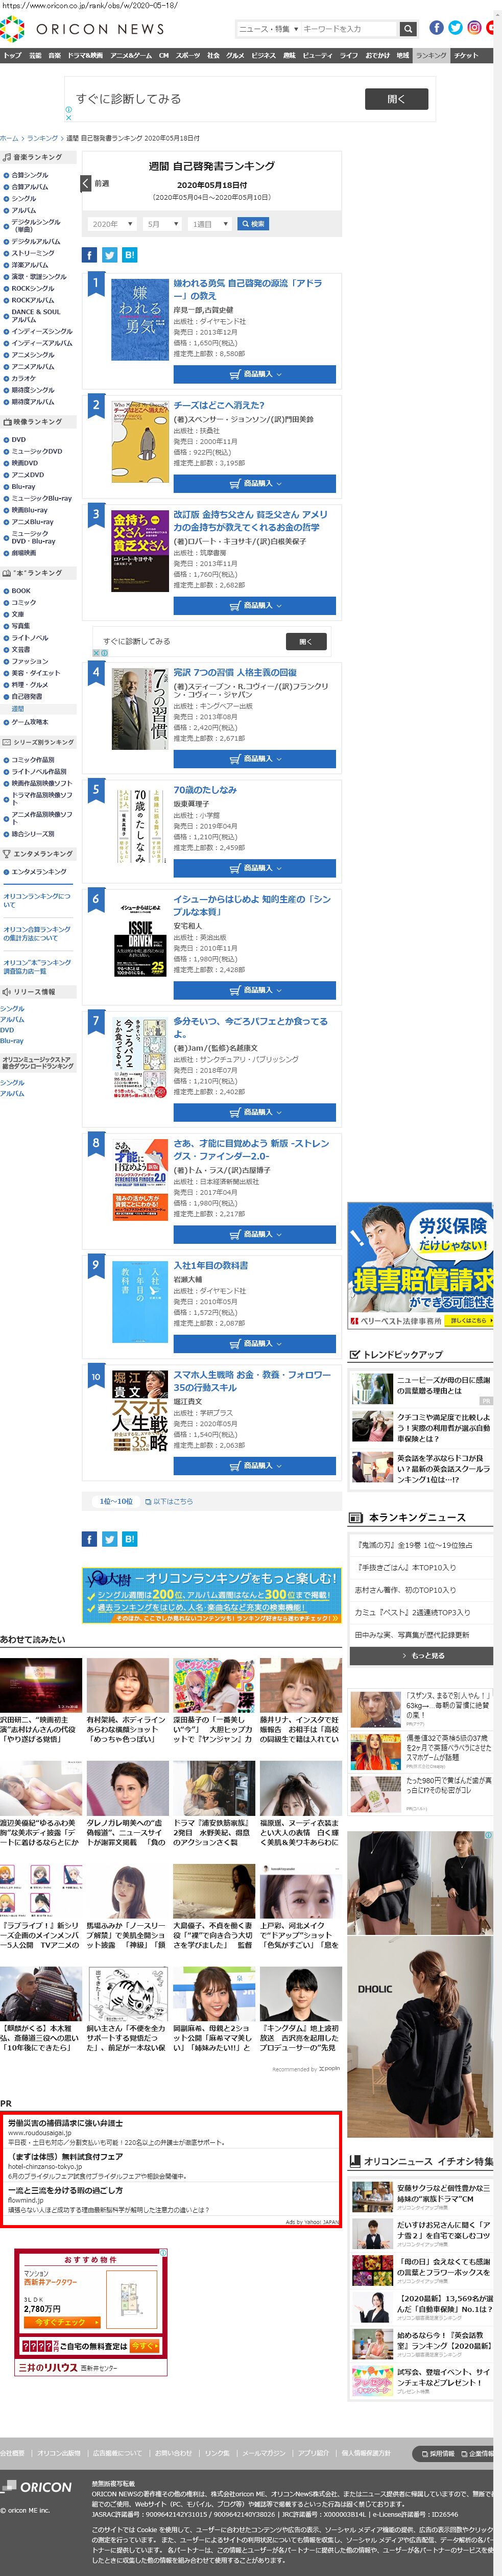Image resolution: width=502 pixels, height=2576 pixels.
Task: Open the 週間 sidebar link under 自己啓発書
Action: tap(18, 708)
